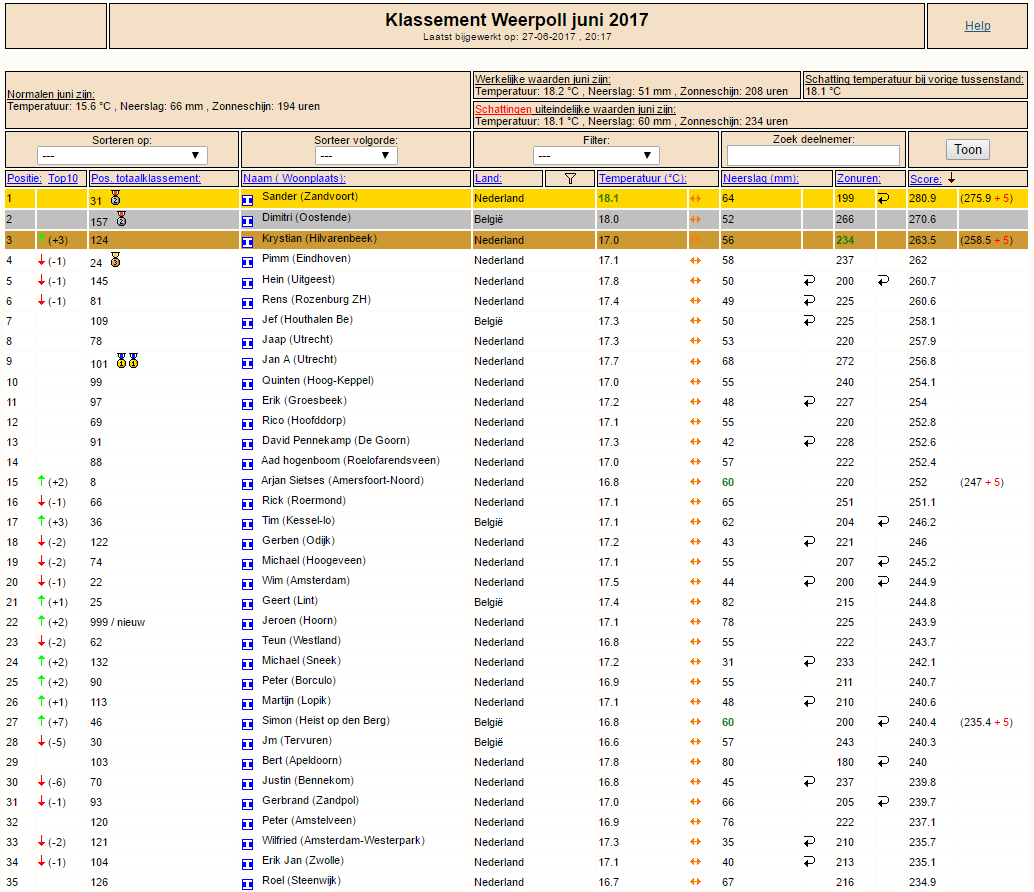1034x892 pixels.
Task: Click the orange arrow icon in Pimm's row
Action: [x=695, y=260]
